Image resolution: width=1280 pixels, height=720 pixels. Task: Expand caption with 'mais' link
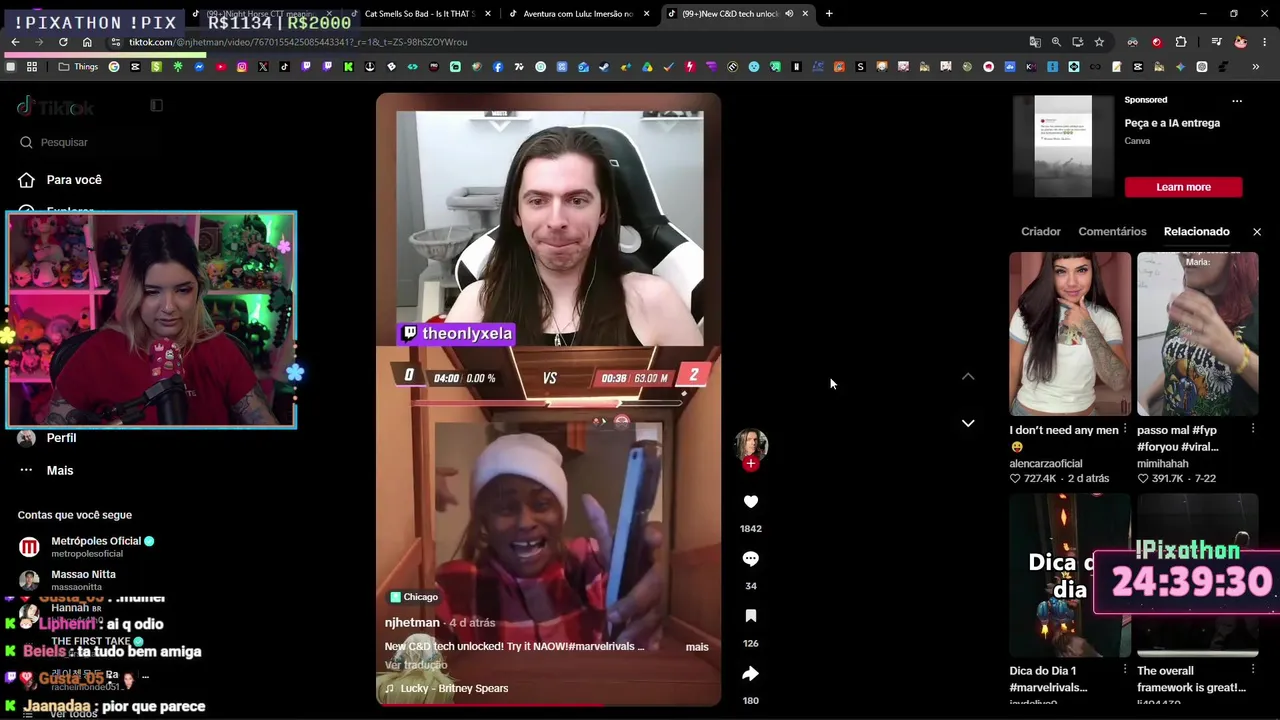click(x=697, y=647)
